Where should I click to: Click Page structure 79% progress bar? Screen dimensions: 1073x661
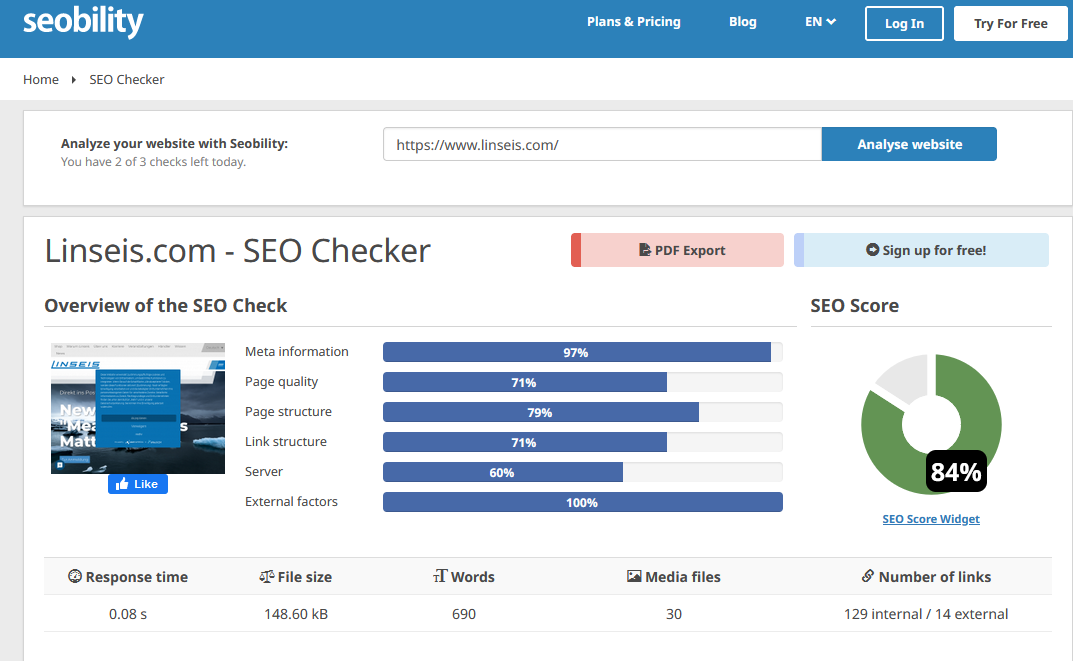pyautogui.click(x=582, y=412)
